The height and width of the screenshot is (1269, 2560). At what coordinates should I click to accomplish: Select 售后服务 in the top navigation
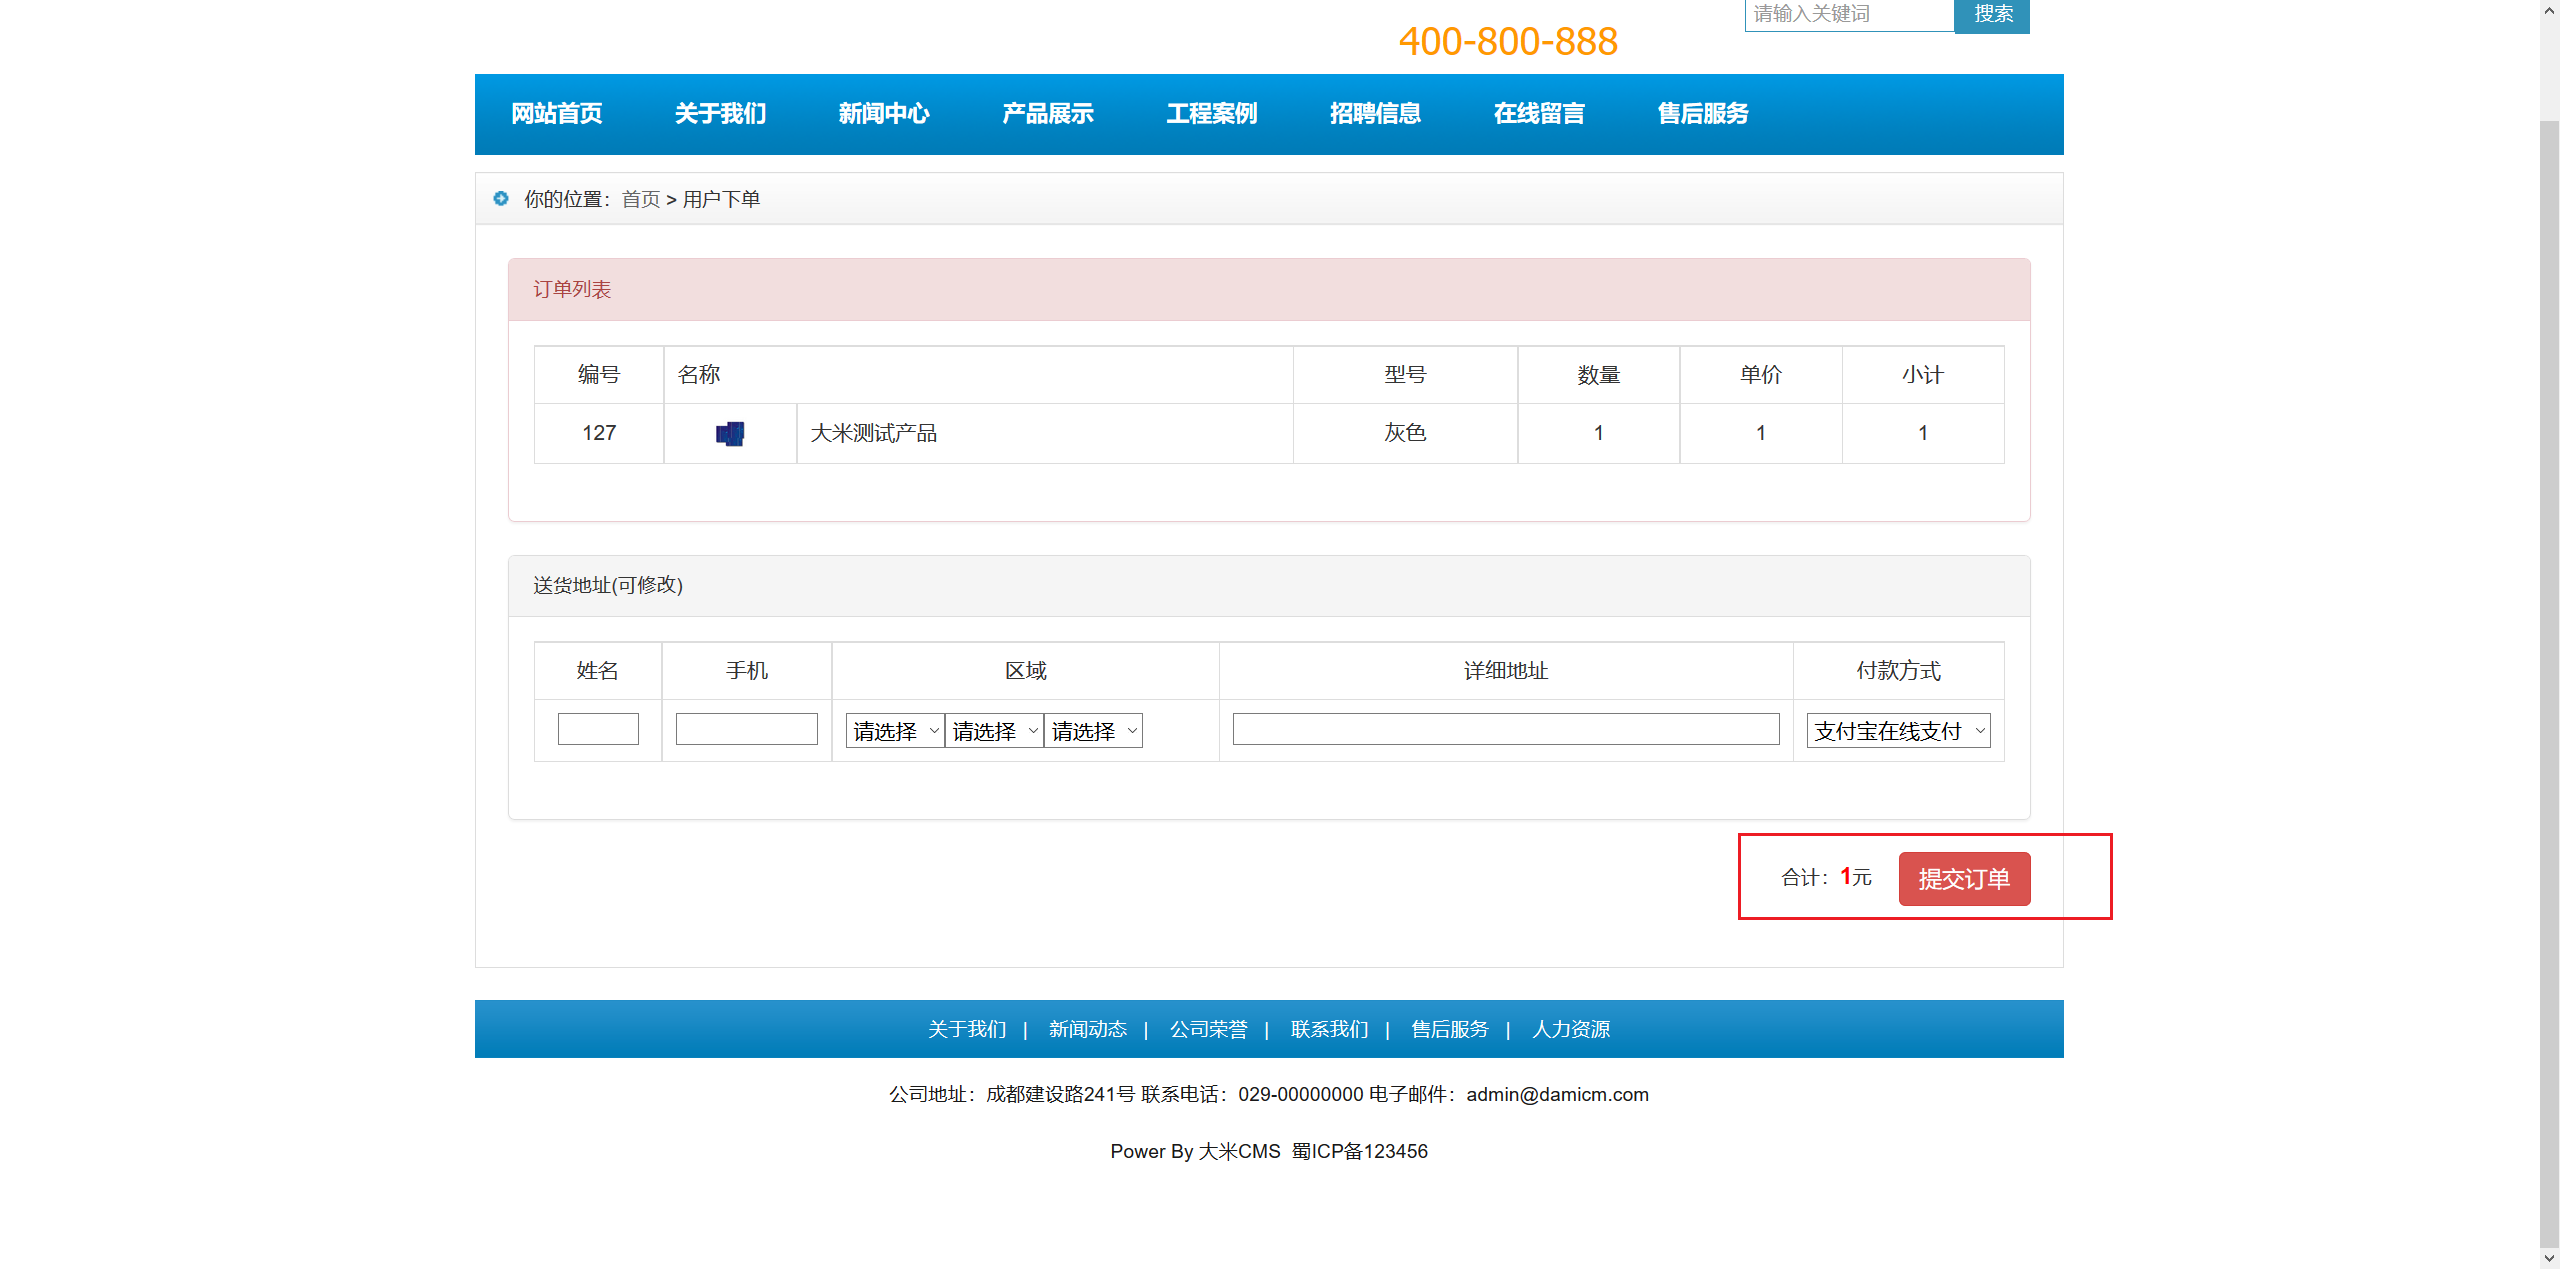(x=1702, y=114)
